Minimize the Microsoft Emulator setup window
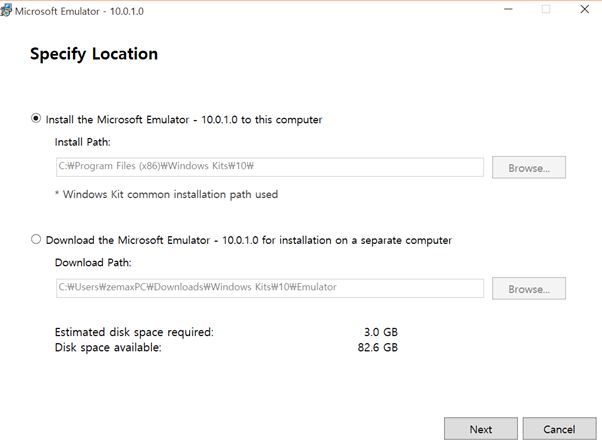602x443 pixels. click(x=500, y=10)
